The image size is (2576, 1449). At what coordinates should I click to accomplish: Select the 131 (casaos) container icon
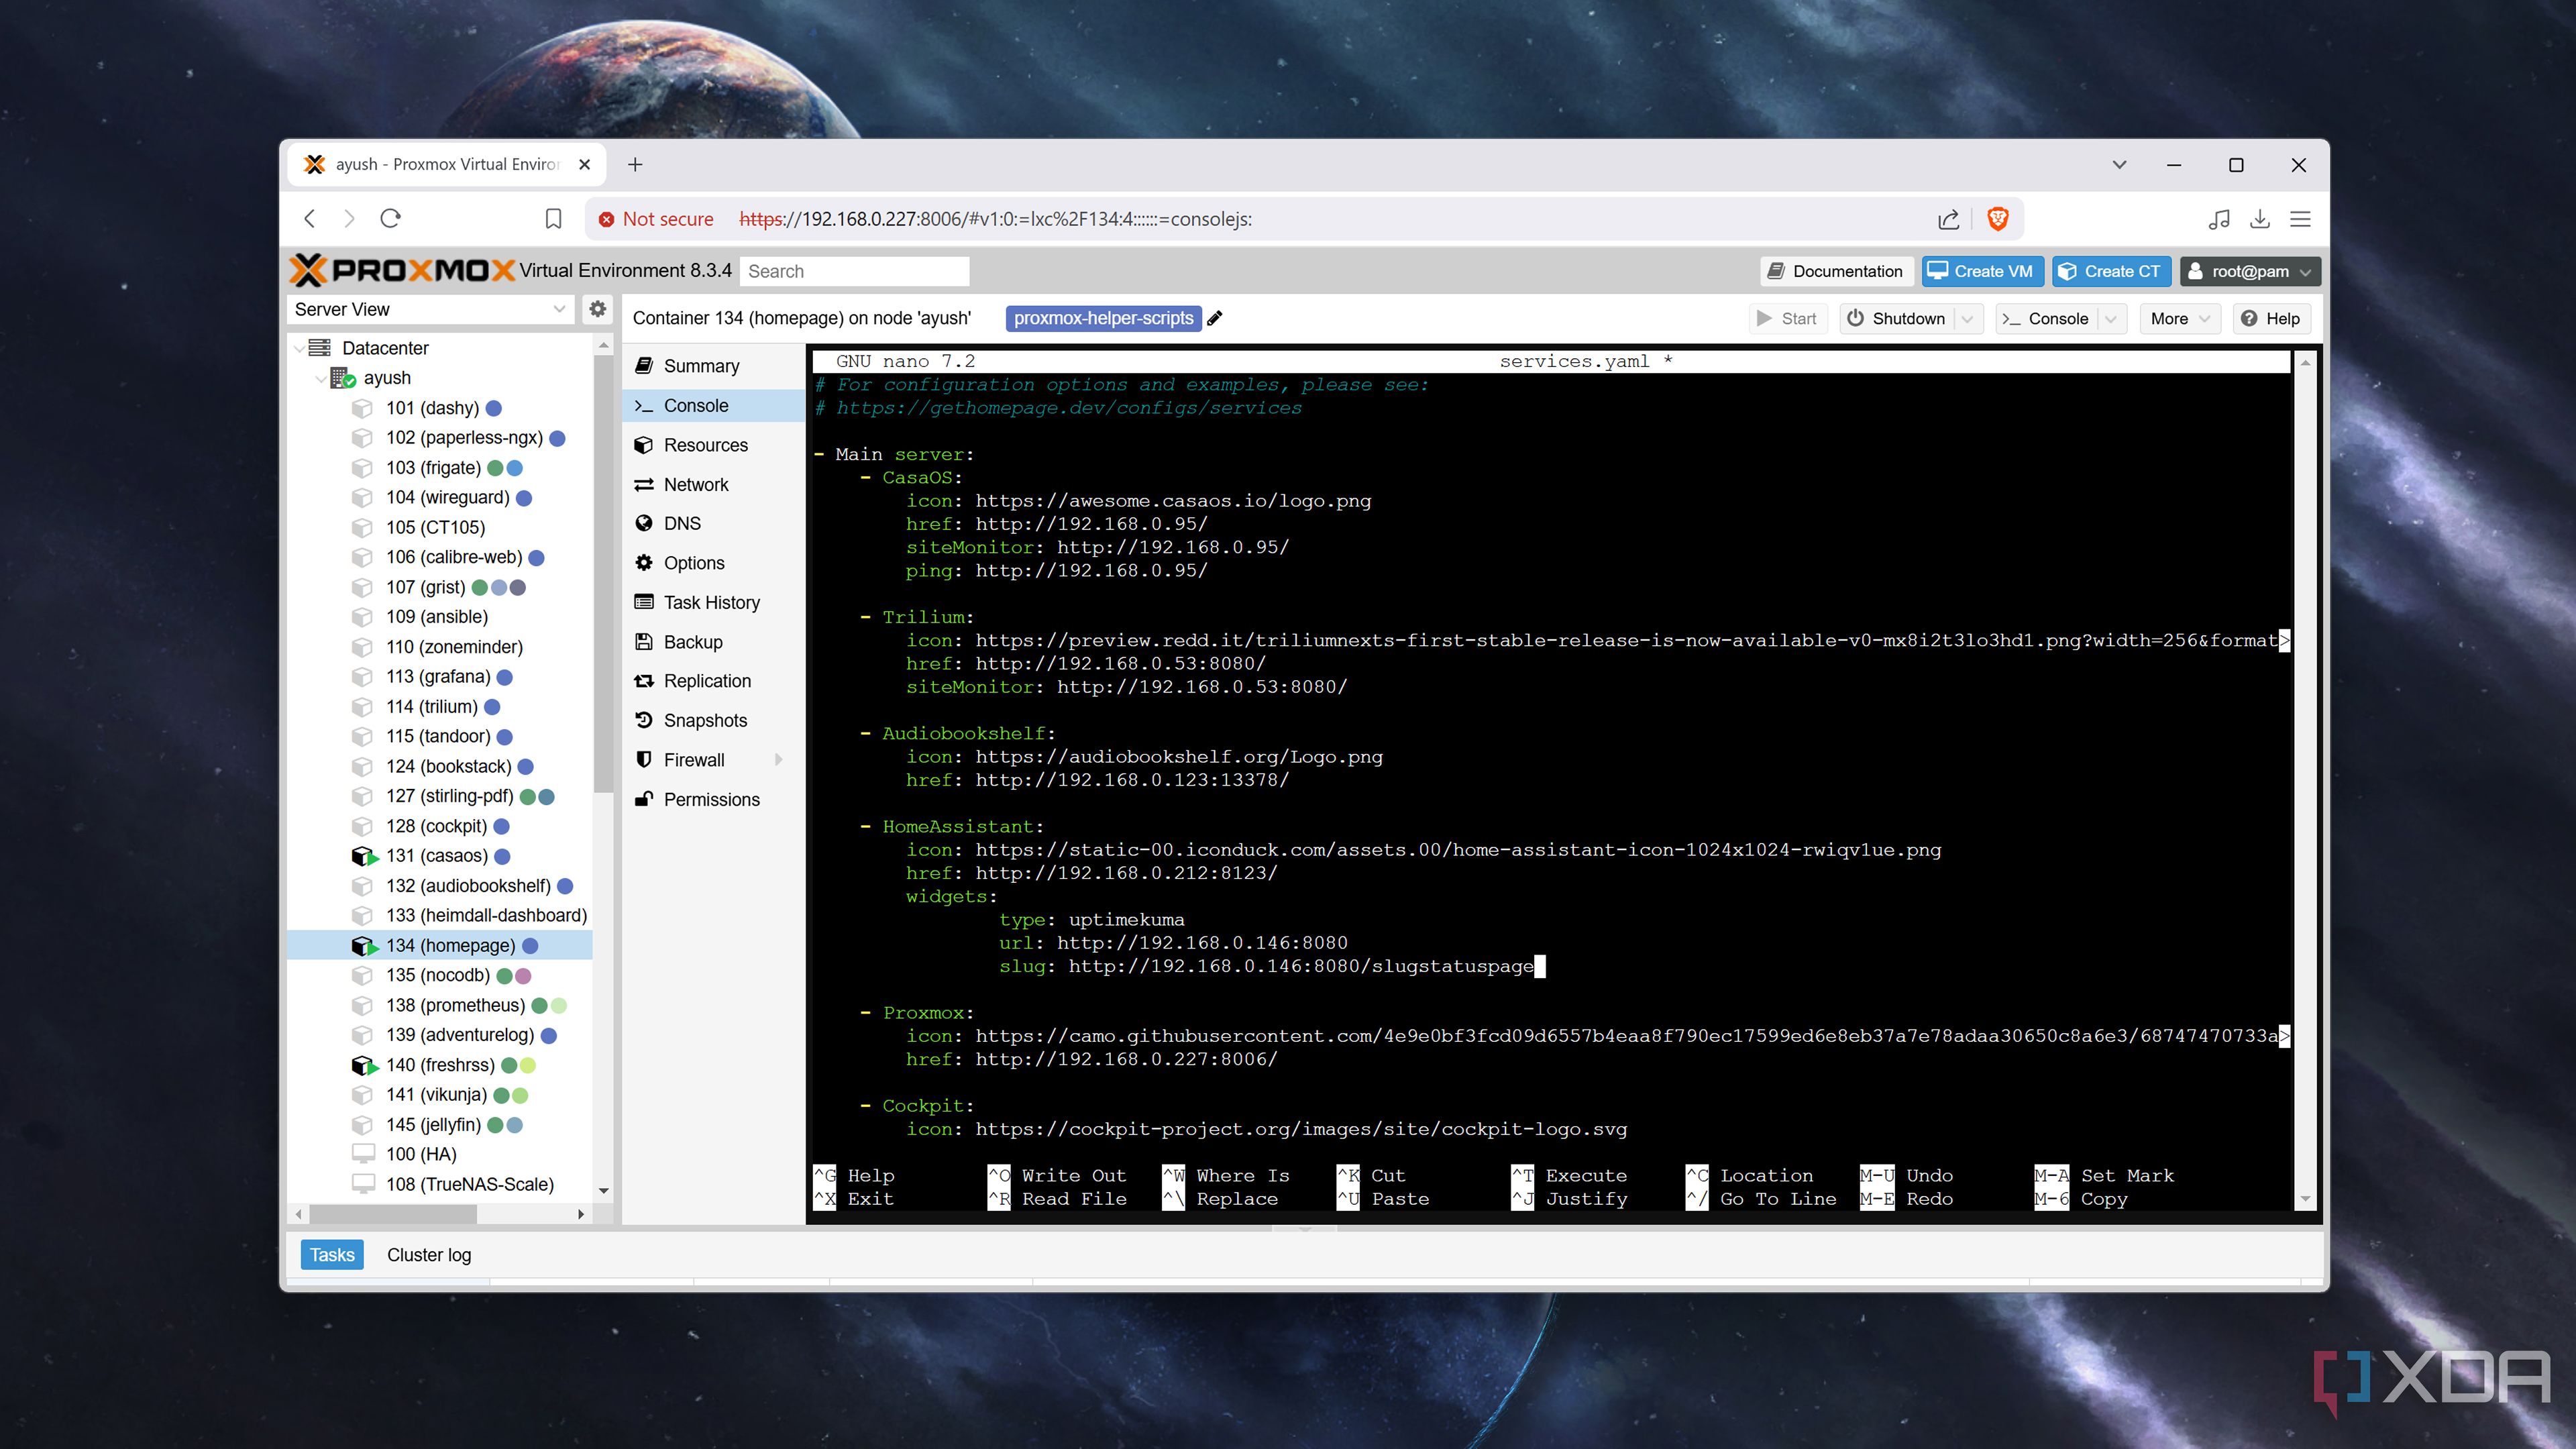click(x=364, y=856)
